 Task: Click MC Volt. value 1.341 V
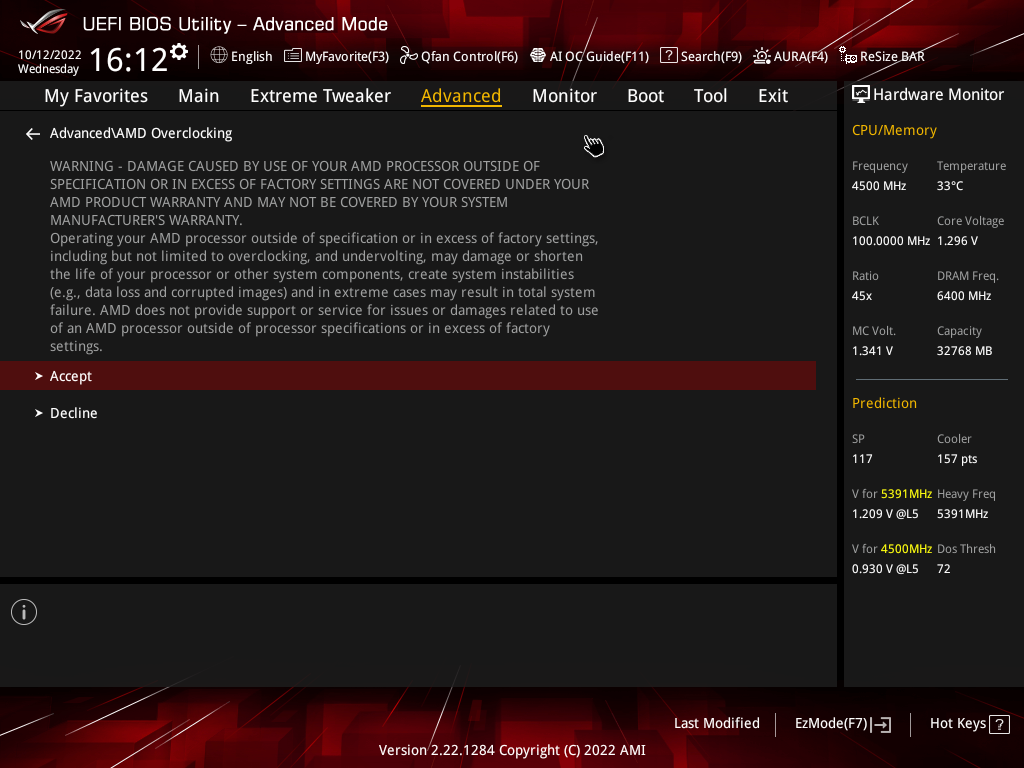click(872, 351)
